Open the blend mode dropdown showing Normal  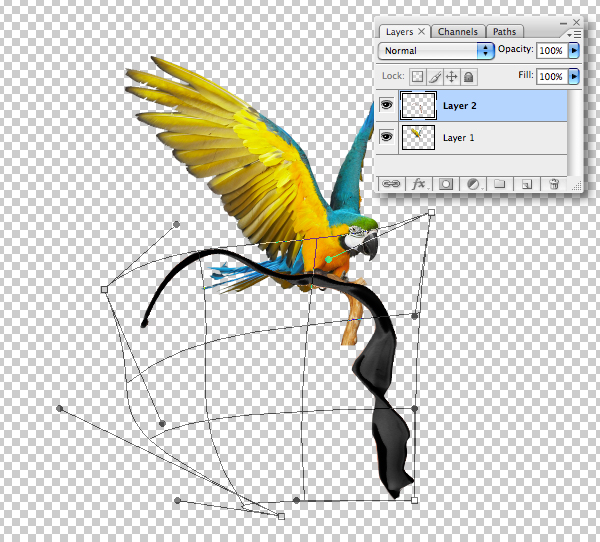(436, 51)
